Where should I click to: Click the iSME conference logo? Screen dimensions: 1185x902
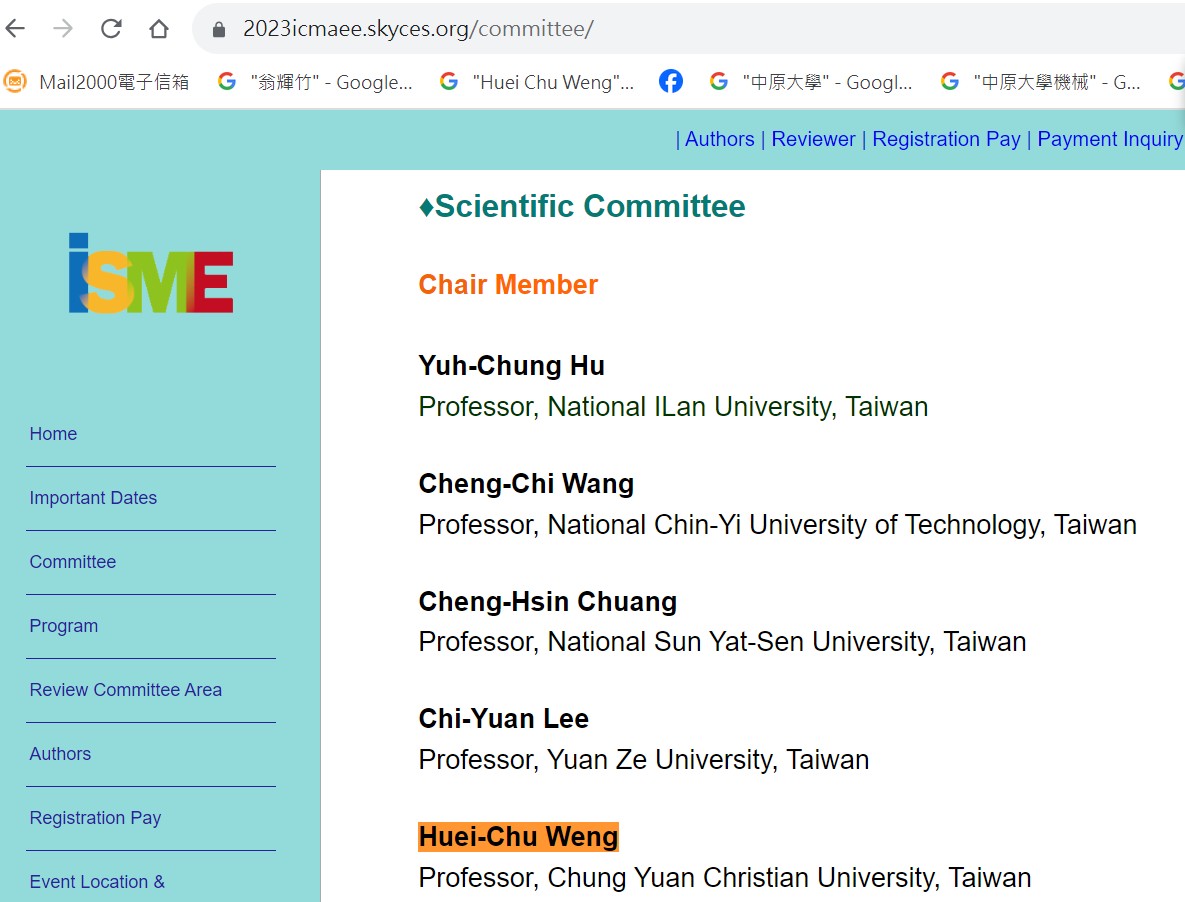coord(150,273)
